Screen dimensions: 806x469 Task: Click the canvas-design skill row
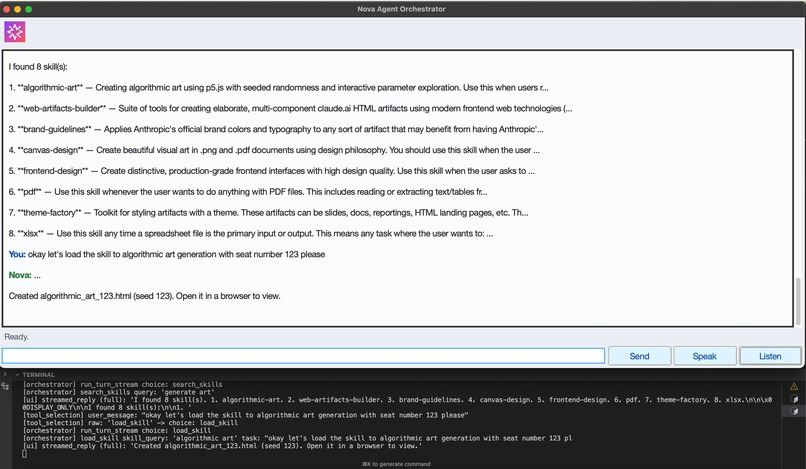coord(274,150)
